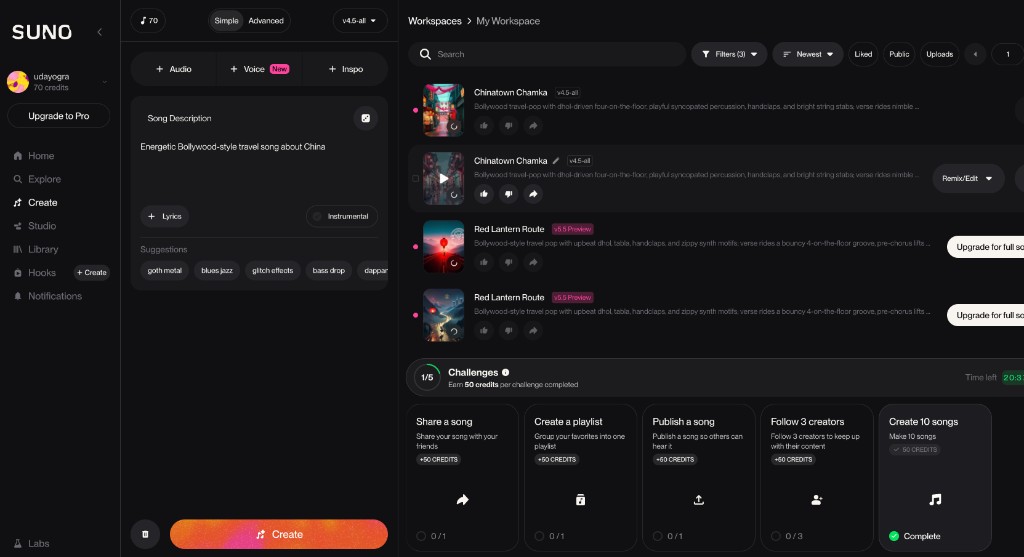Share the second Chinatown Chamka song
The height and width of the screenshot is (557, 1024).
(533, 194)
